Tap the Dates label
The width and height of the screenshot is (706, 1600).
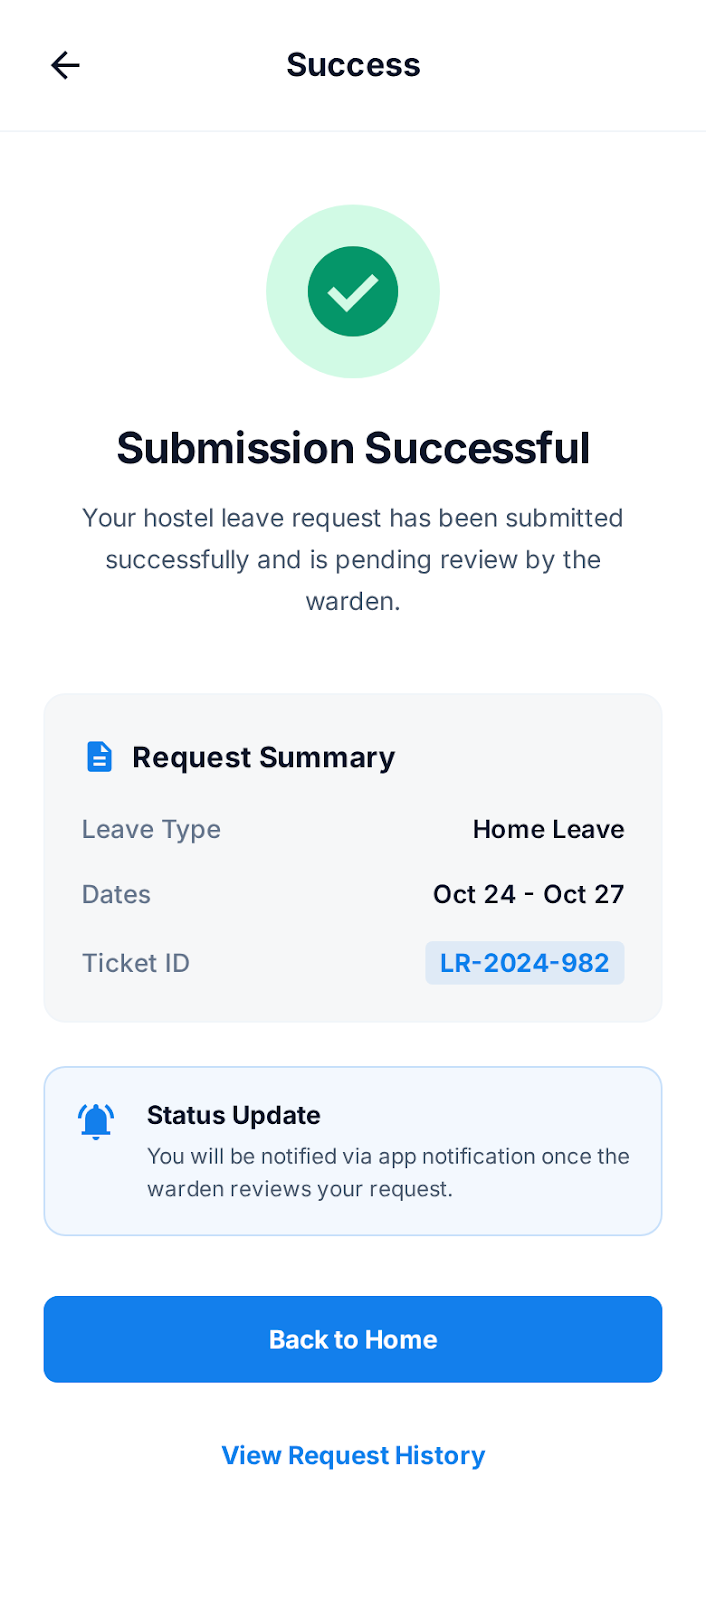point(116,894)
